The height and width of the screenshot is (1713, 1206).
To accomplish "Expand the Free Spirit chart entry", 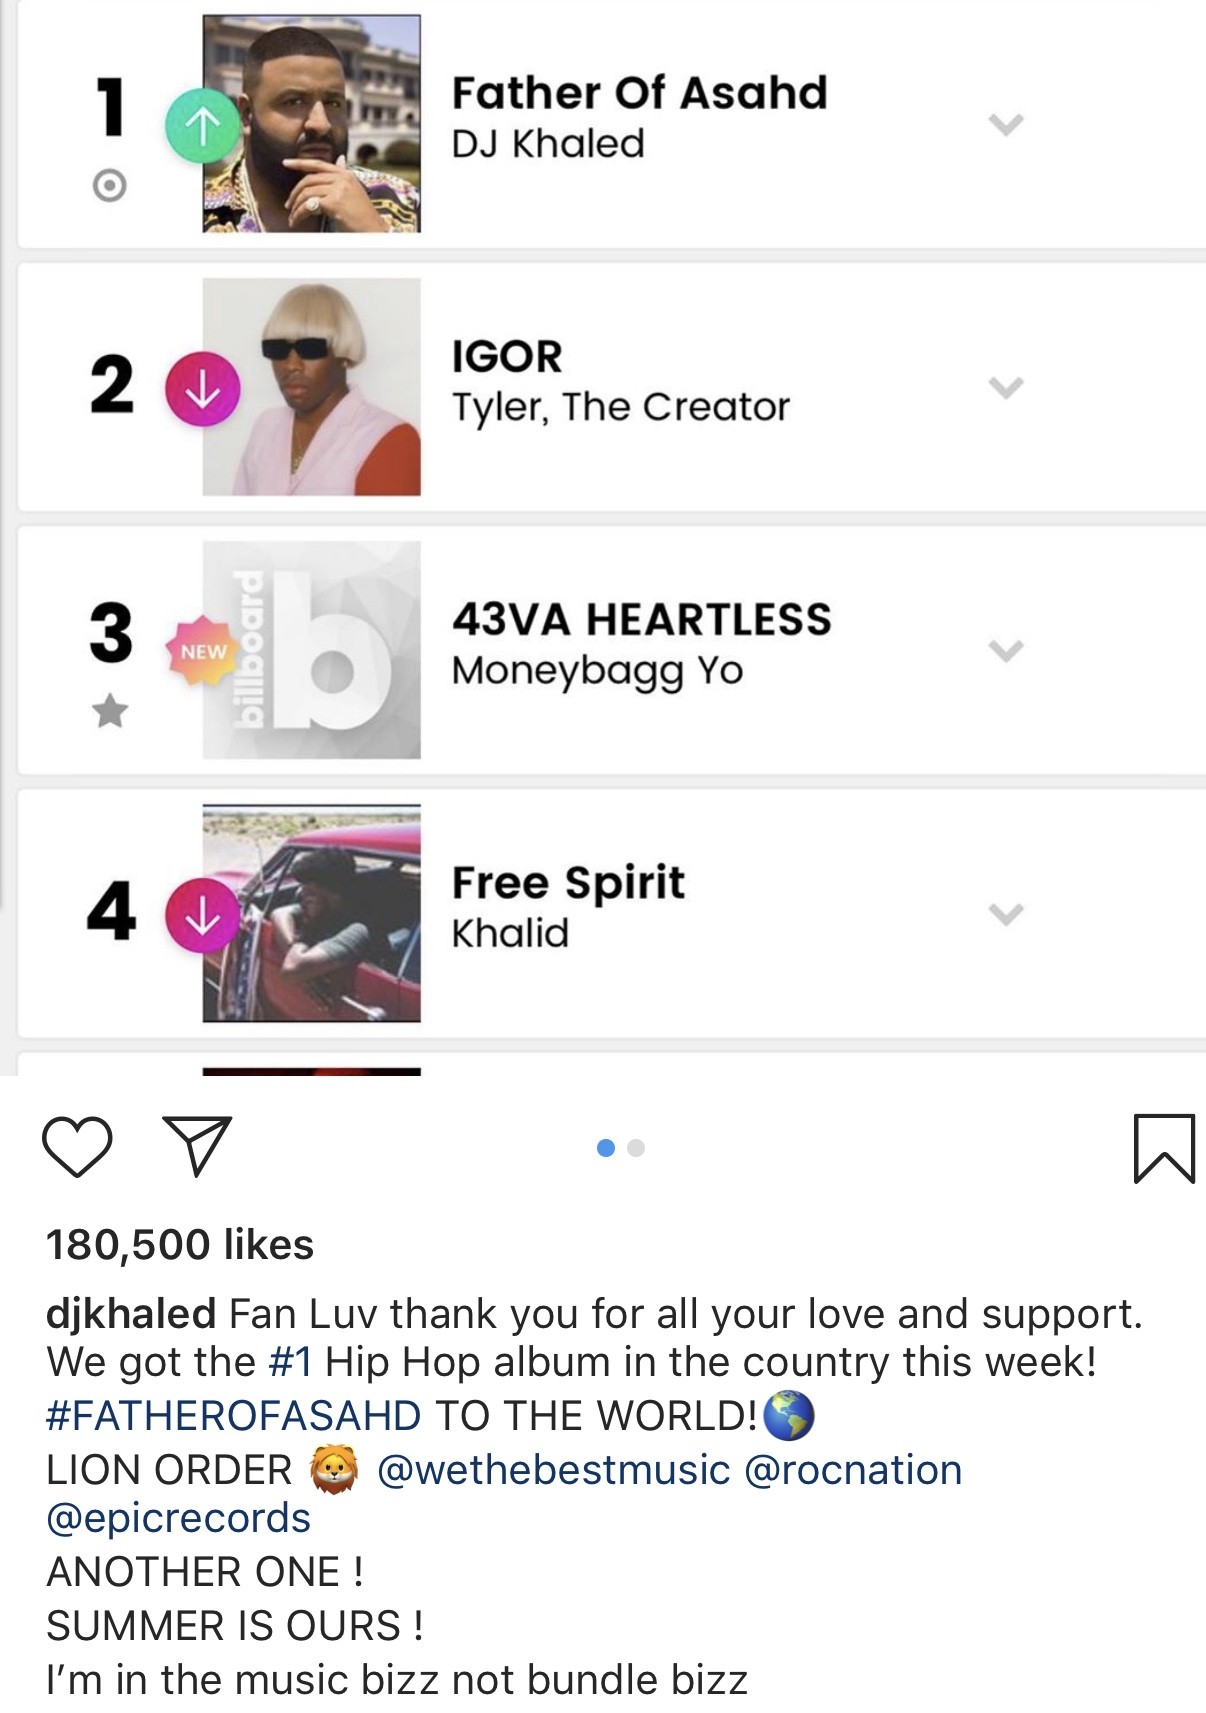I will point(1005,914).
